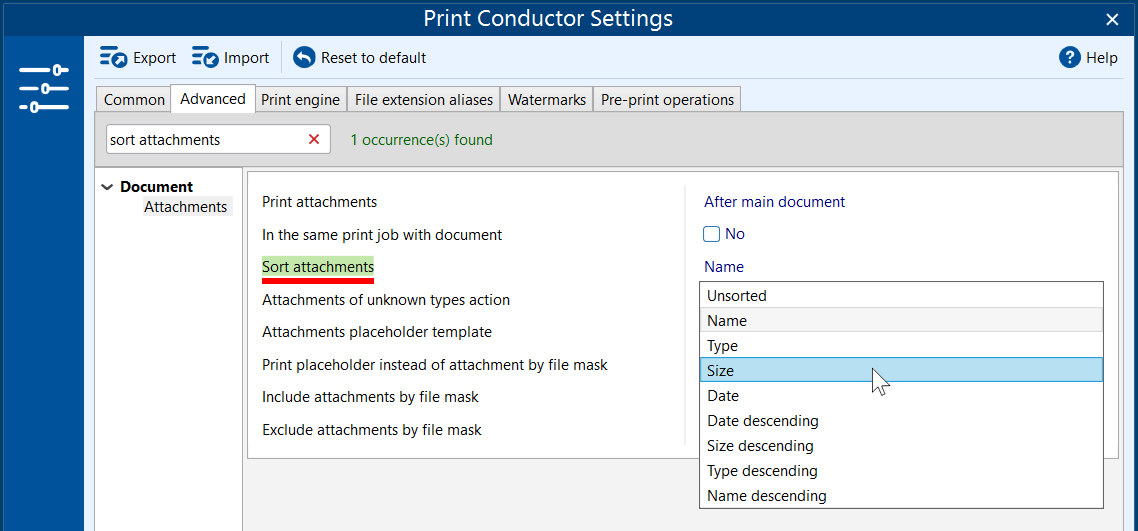
Task: Select Attachments in the tree
Action: 185,207
